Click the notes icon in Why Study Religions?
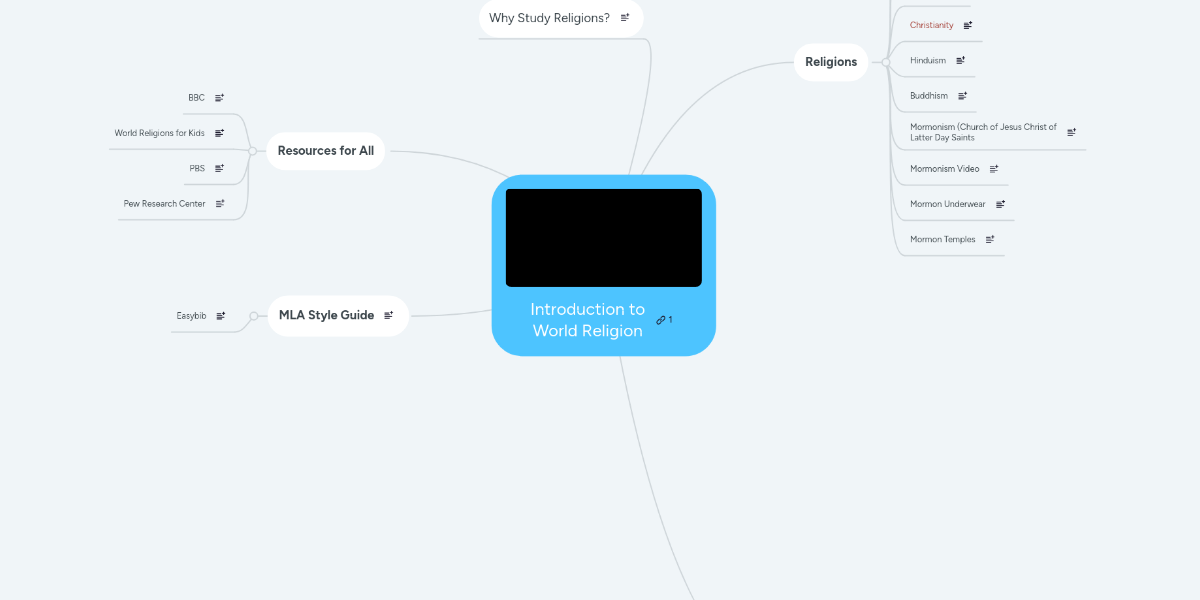 tap(624, 17)
